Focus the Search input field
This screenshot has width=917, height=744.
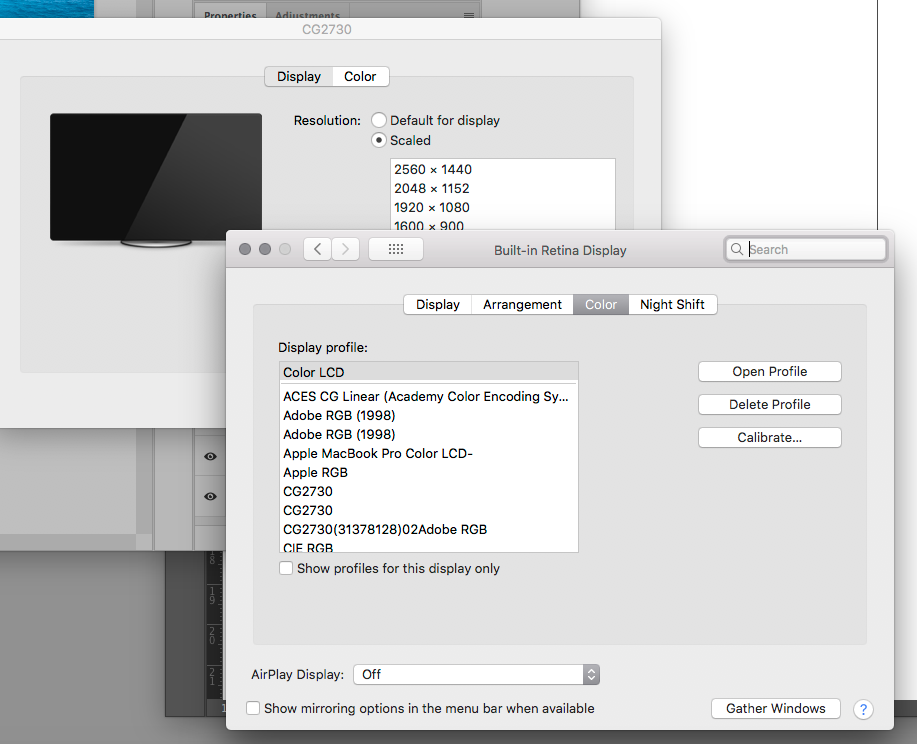806,249
